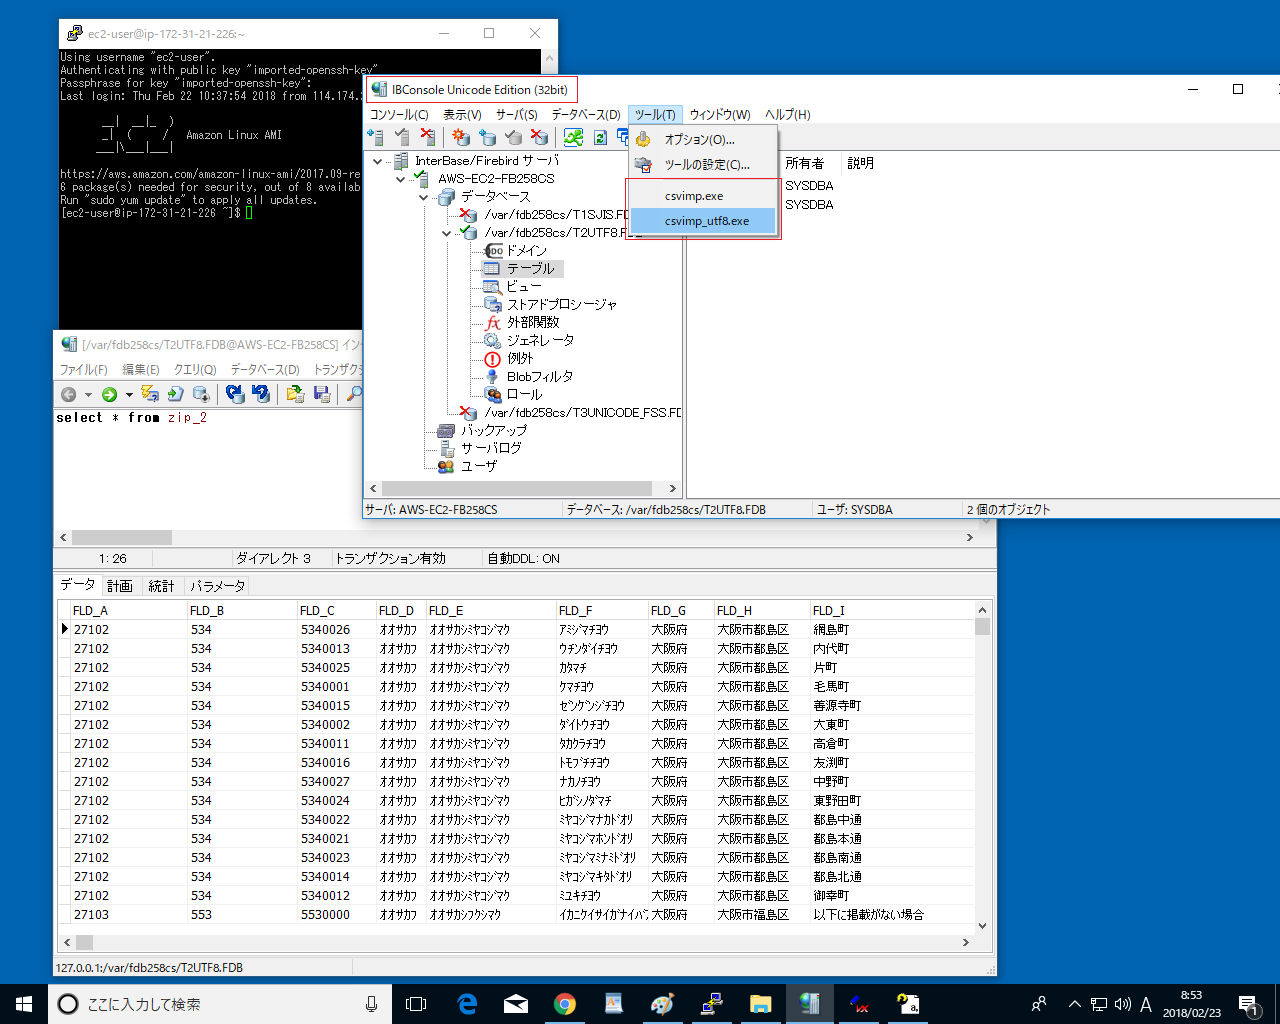Select csvimp.exe from the Tools menu
The height and width of the screenshot is (1024, 1280).
click(703, 196)
